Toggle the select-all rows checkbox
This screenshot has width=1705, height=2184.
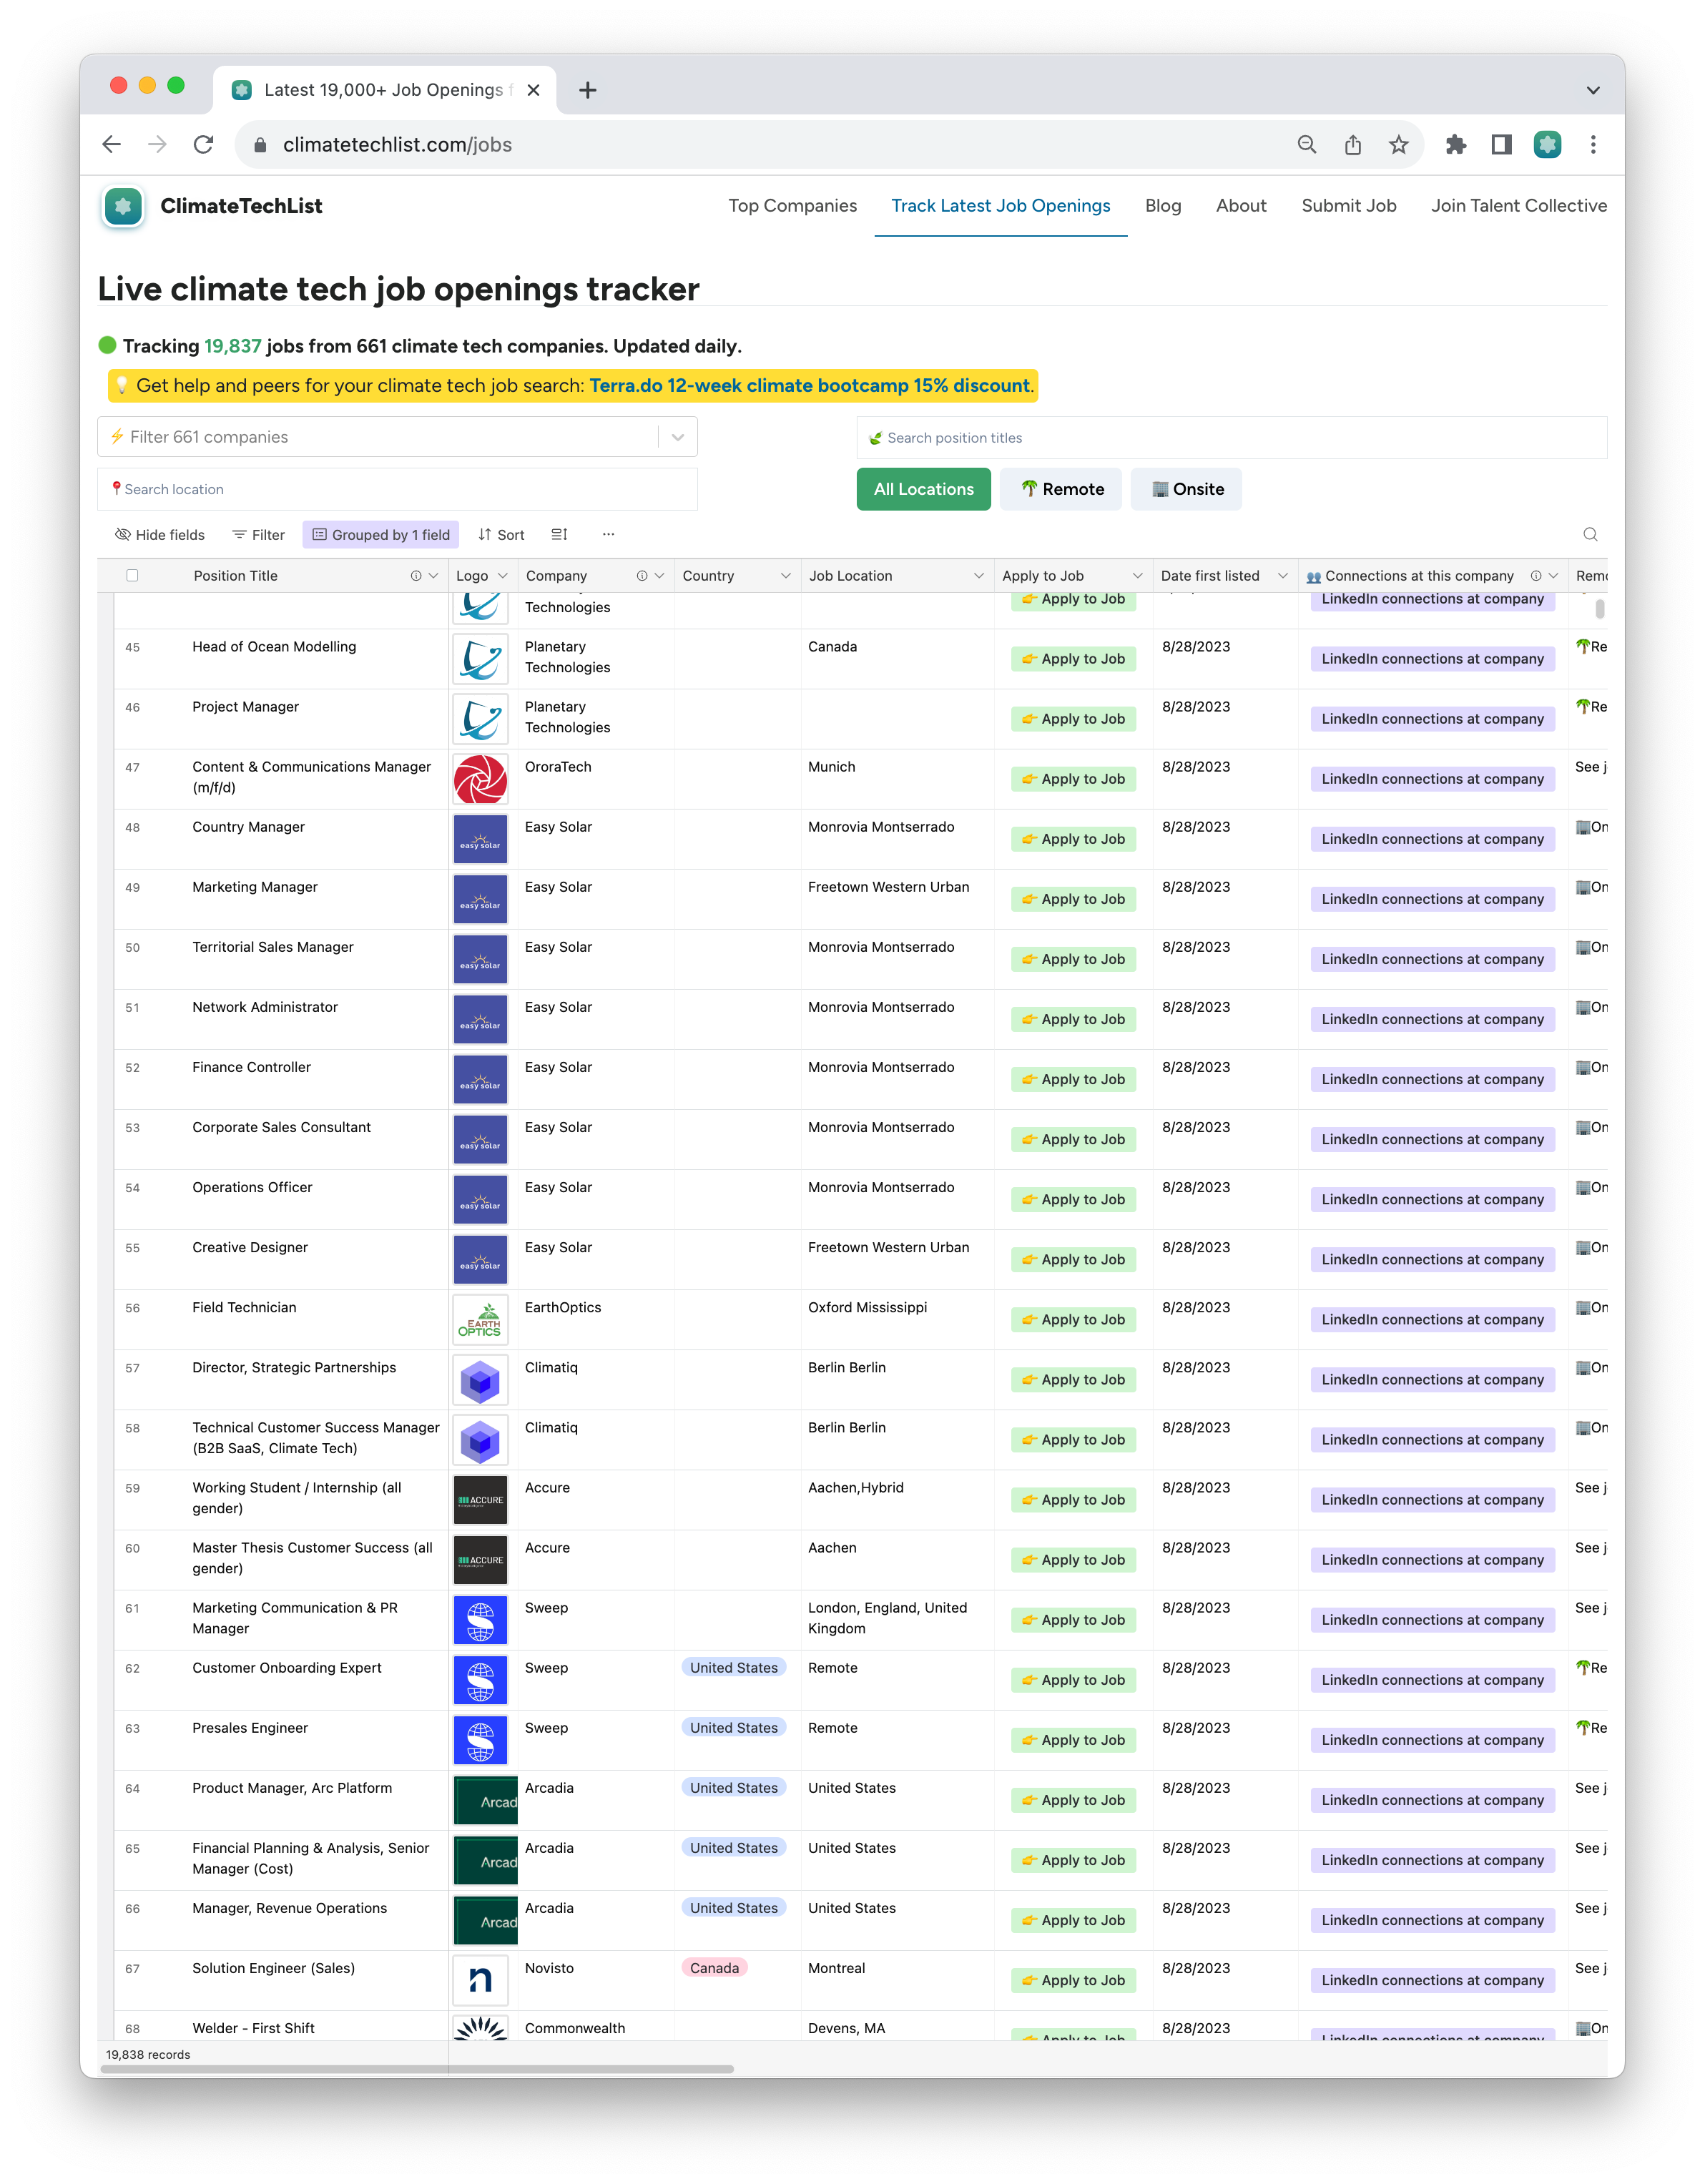(132, 576)
